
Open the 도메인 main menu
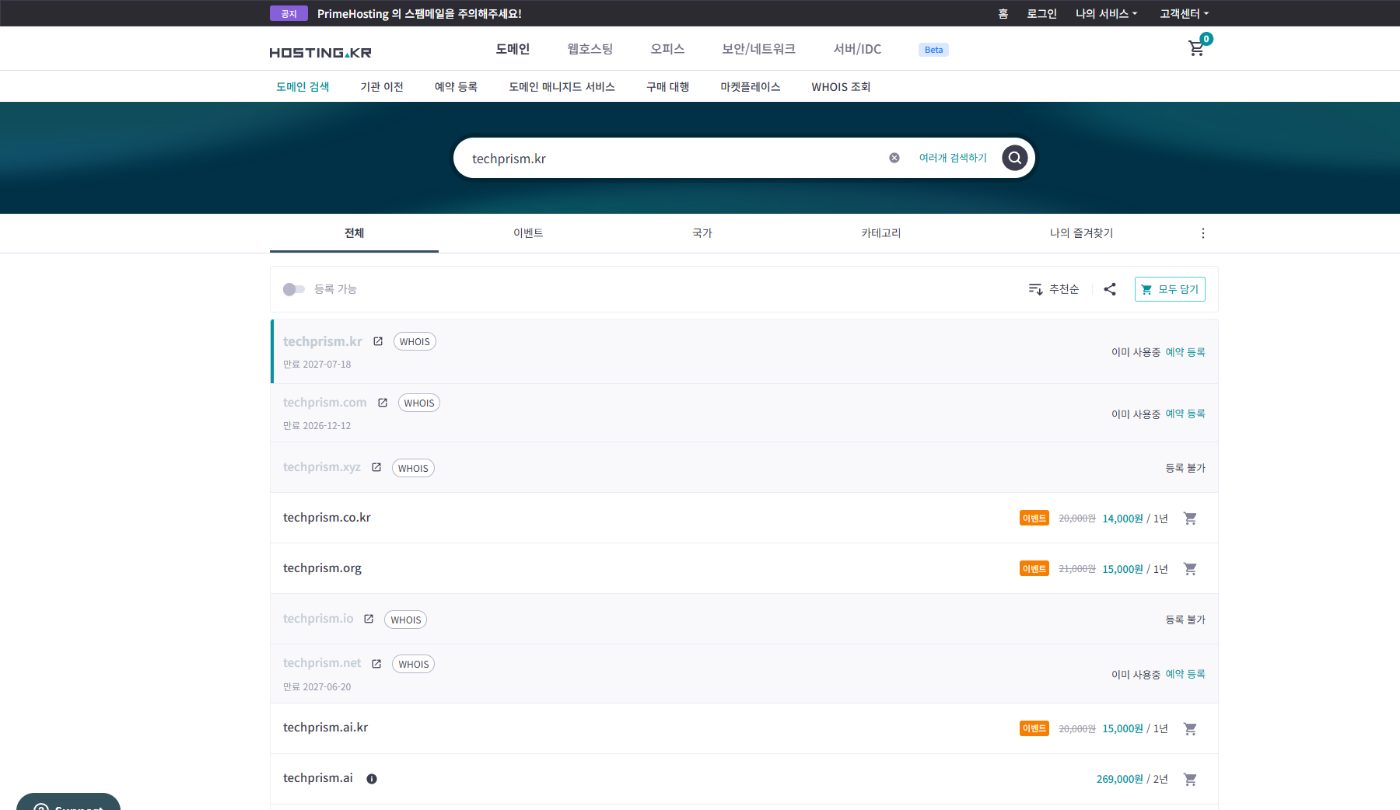tap(513, 48)
